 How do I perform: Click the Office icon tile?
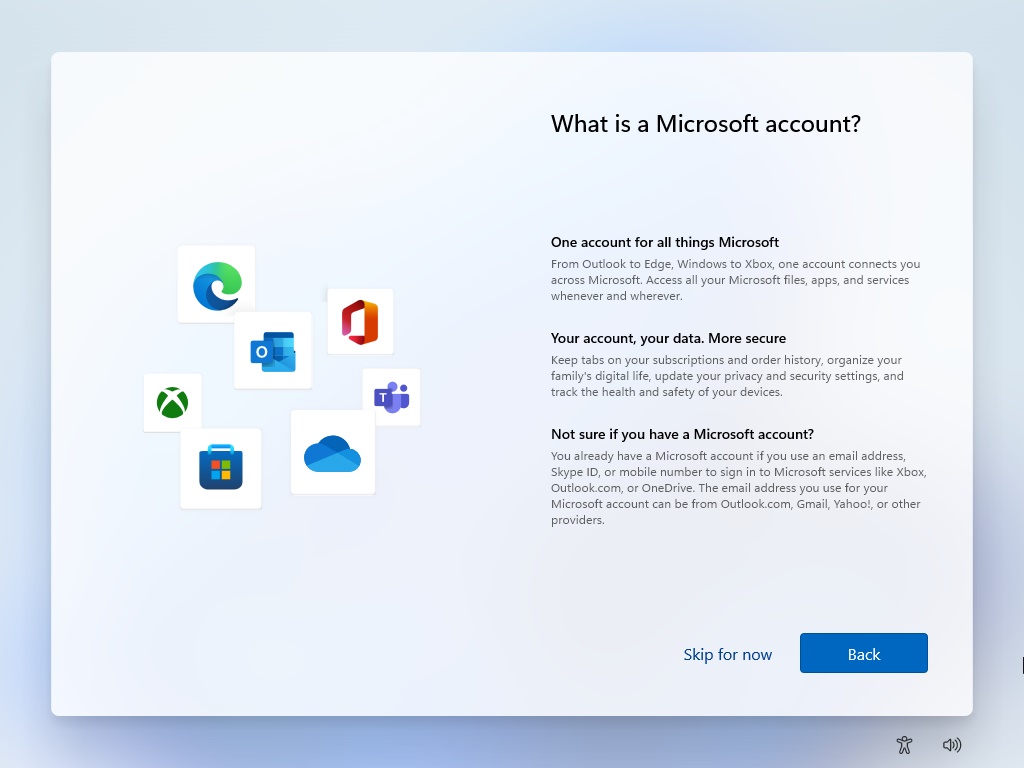[x=360, y=322]
